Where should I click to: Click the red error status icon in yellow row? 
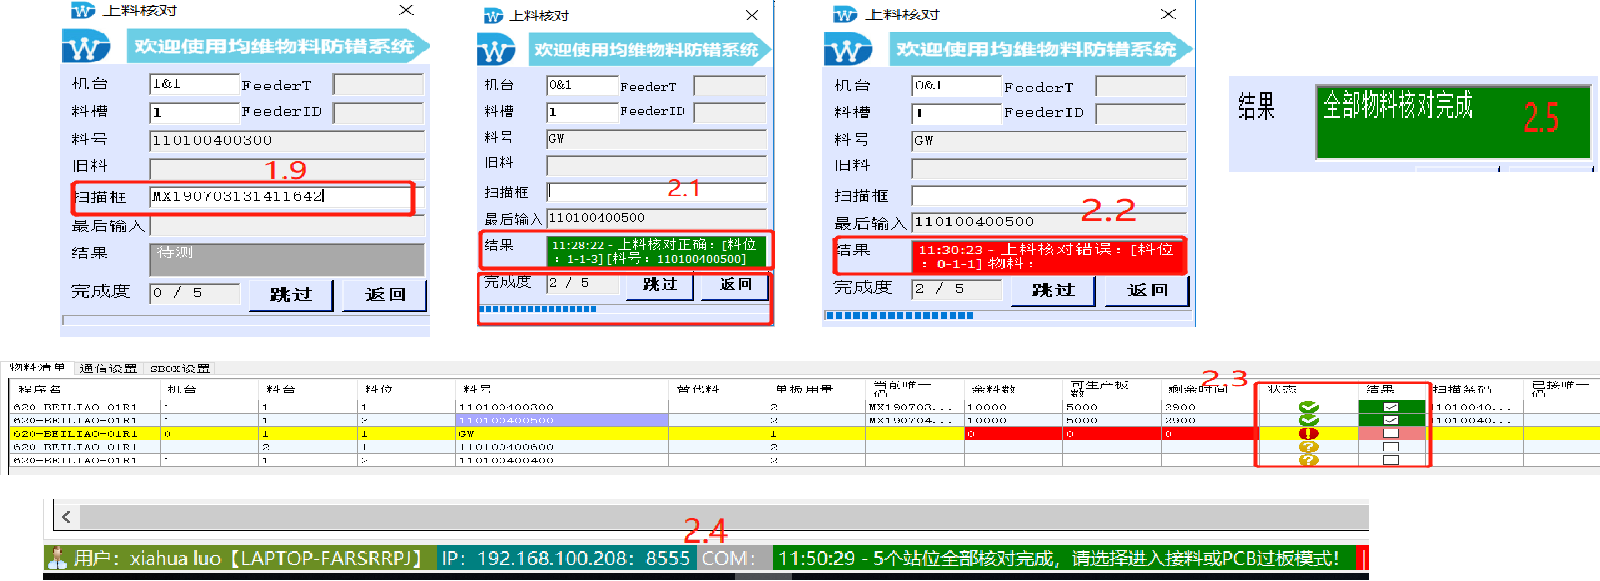point(1308,434)
